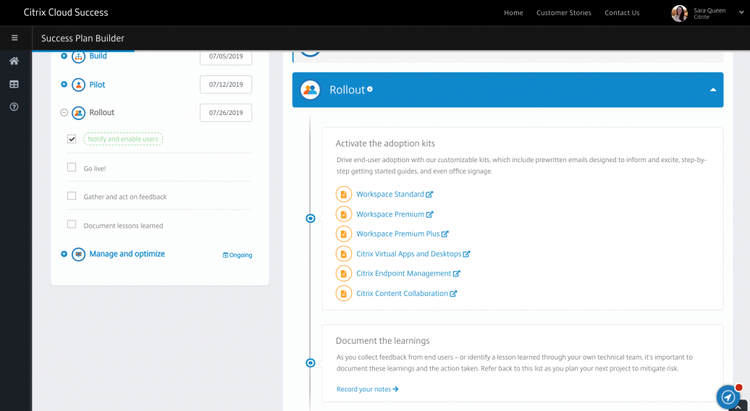
Task: Open Customer Stories in top navigation
Action: click(x=563, y=13)
